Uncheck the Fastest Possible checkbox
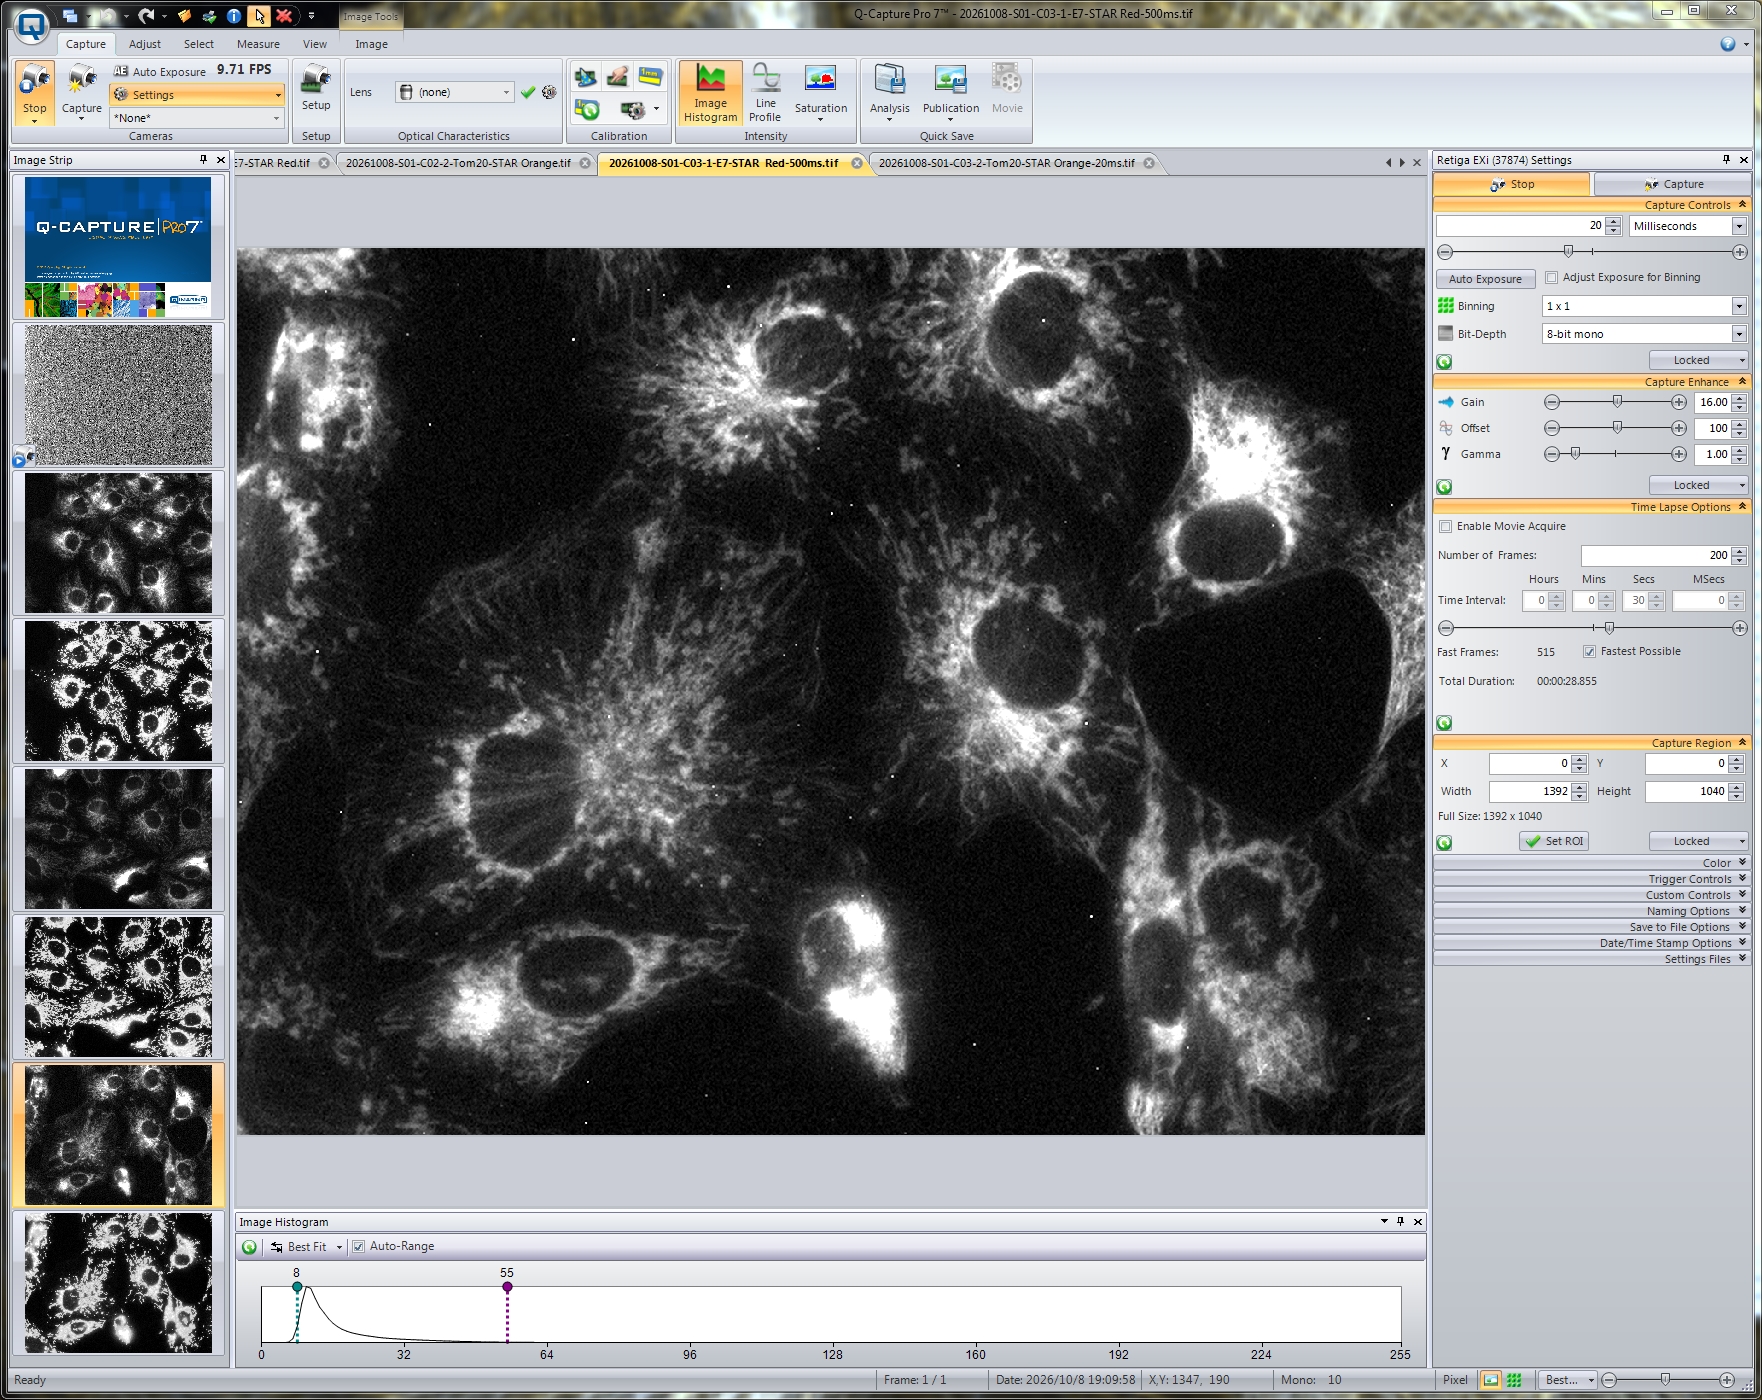This screenshot has height=1400, width=1762. (x=1589, y=652)
